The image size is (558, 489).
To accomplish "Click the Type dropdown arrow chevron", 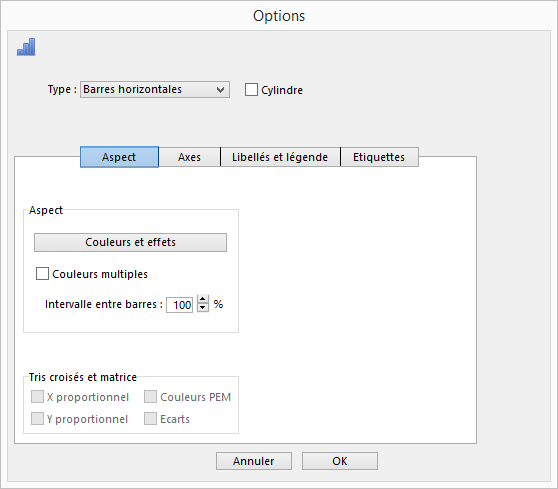I will 221,90.
